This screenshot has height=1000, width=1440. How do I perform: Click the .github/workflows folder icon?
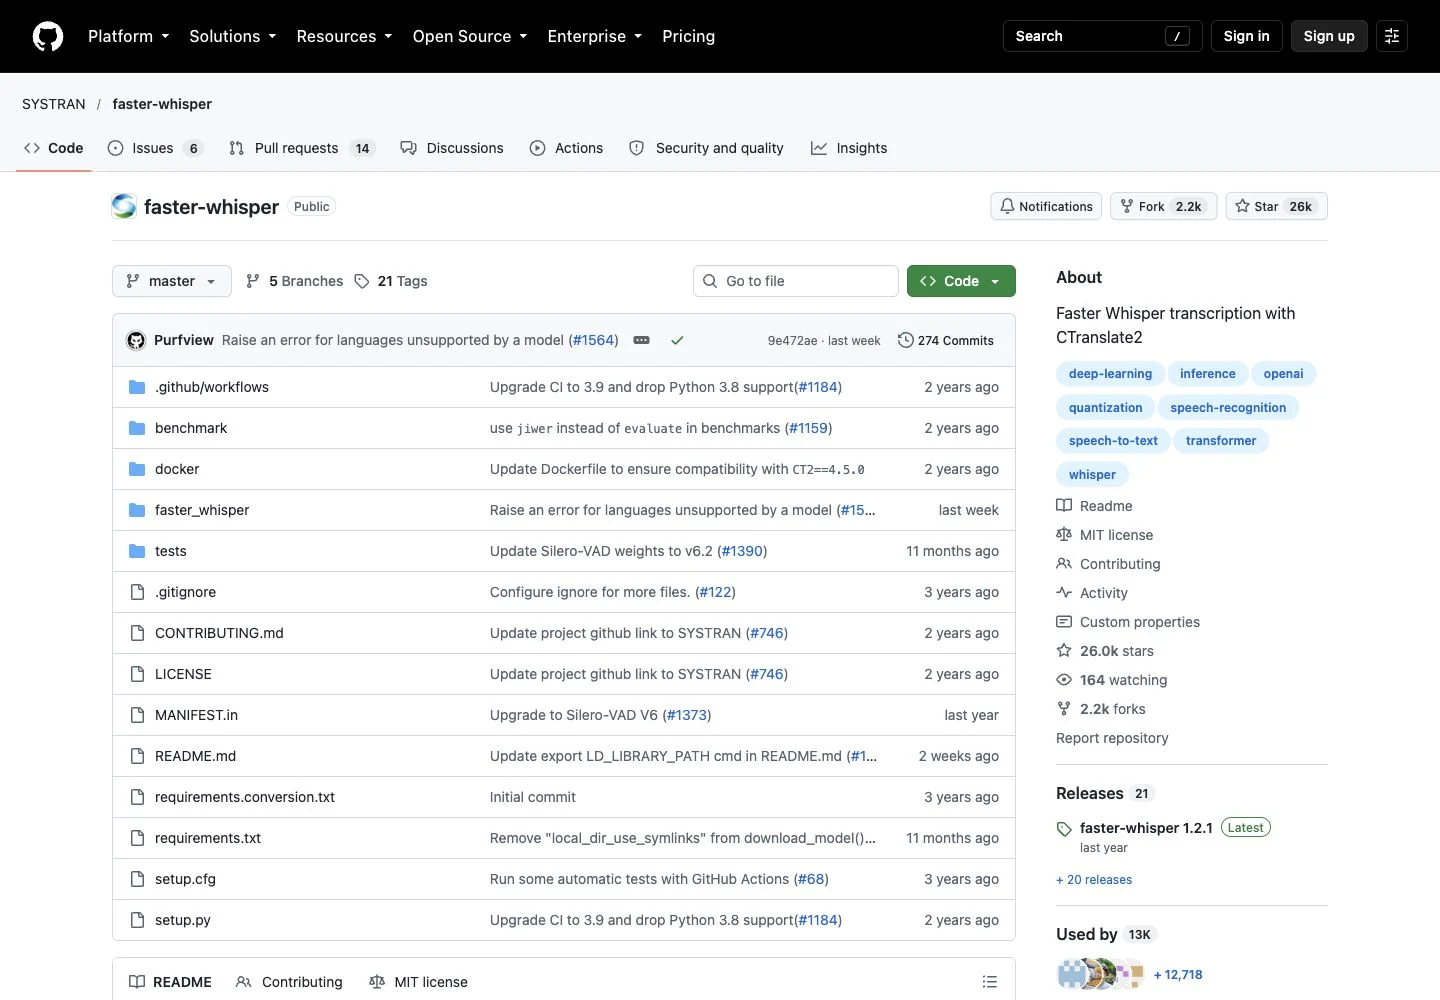[x=137, y=387]
